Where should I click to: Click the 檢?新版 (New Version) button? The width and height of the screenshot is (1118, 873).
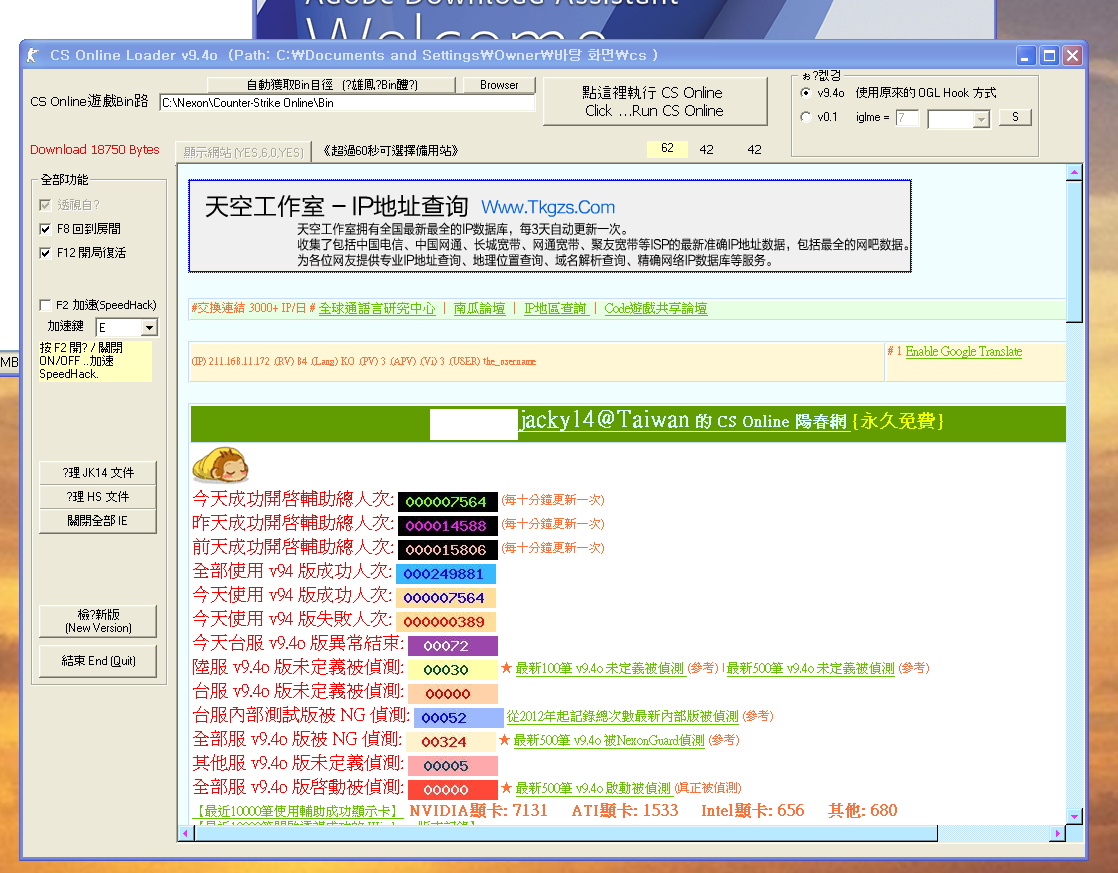[x=98, y=621]
